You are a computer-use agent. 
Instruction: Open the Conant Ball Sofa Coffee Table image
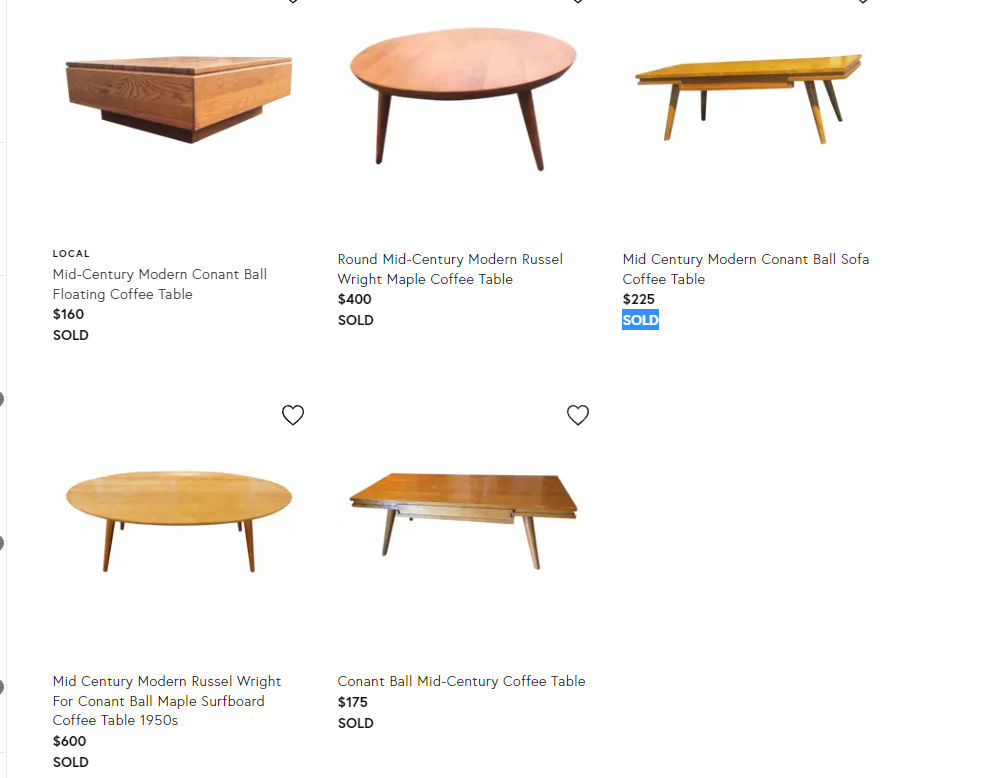(x=748, y=97)
